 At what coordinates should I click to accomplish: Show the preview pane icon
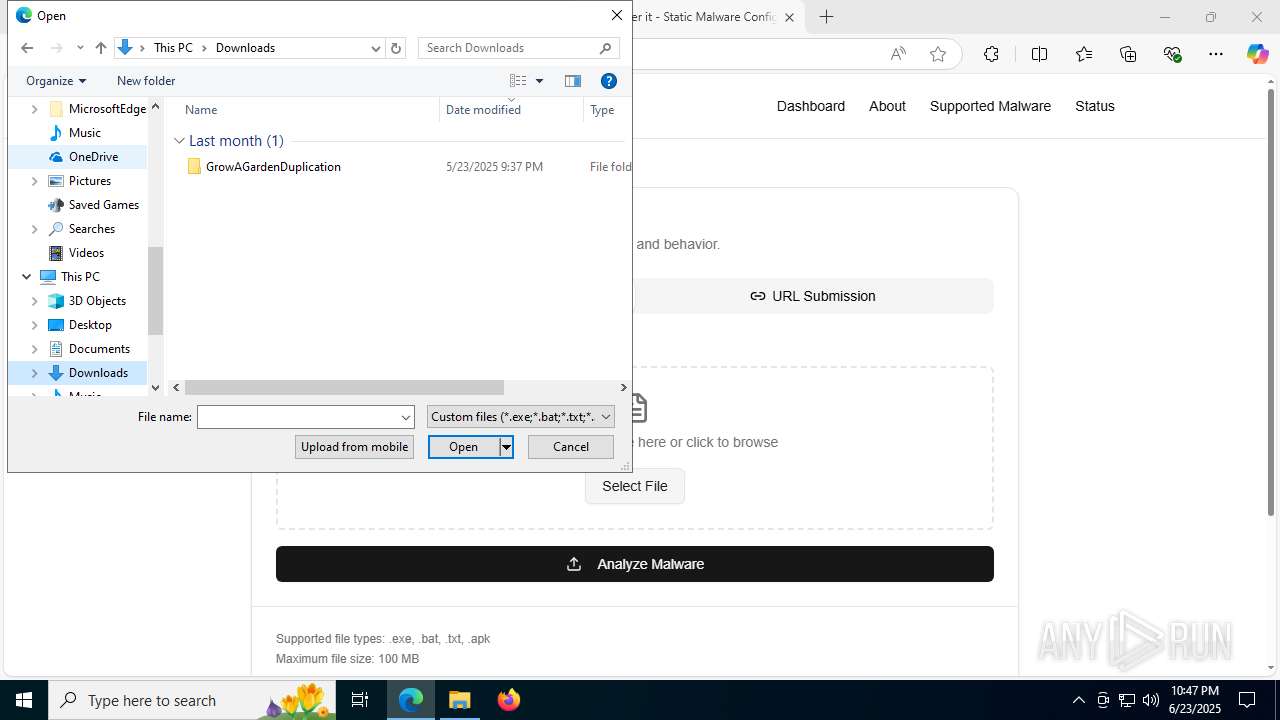573,81
